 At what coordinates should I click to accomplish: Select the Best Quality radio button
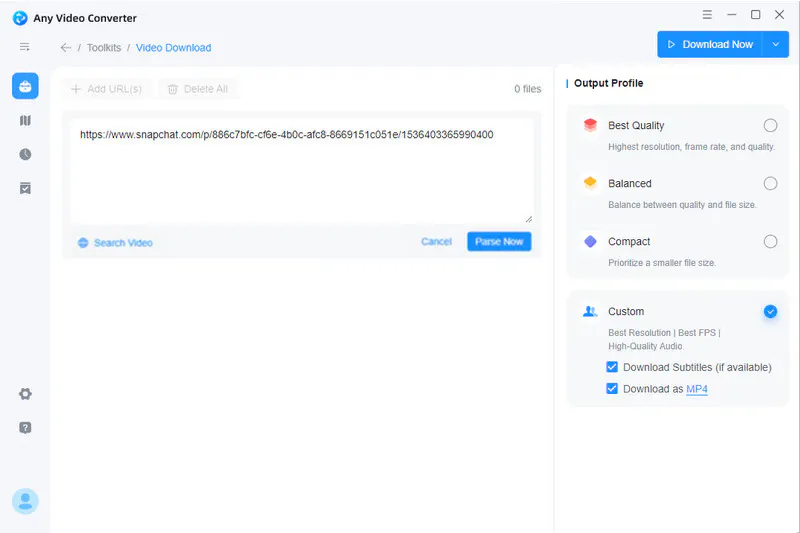(x=770, y=125)
